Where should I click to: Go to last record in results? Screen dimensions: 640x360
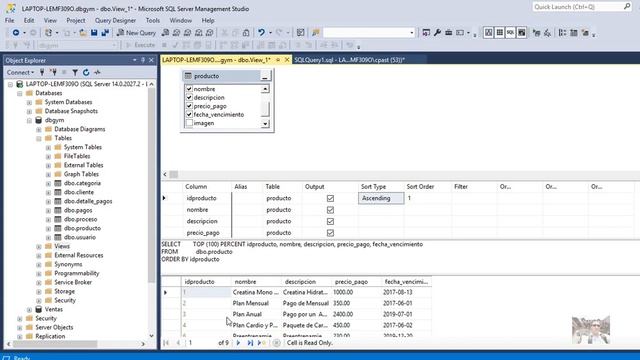tap(250, 343)
